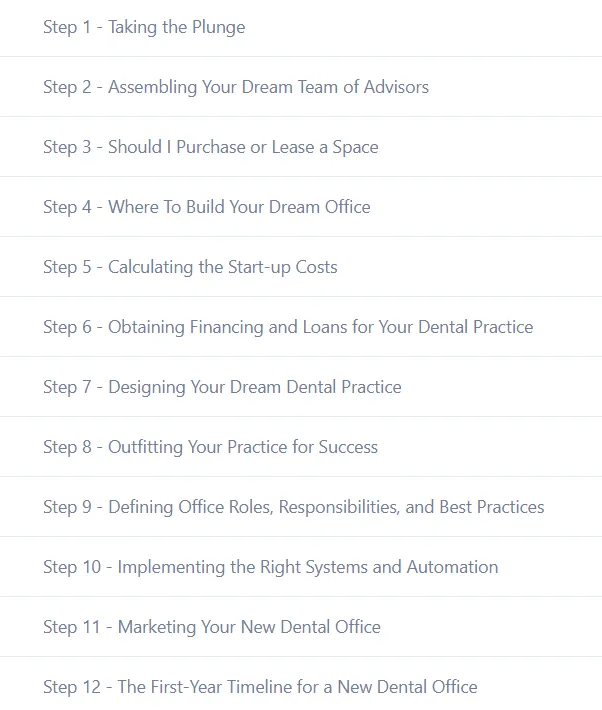Screen dimensions: 602x710
Task: Open Step 7 - Designing Your Dream Dental Practice
Action: pos(222,387)
